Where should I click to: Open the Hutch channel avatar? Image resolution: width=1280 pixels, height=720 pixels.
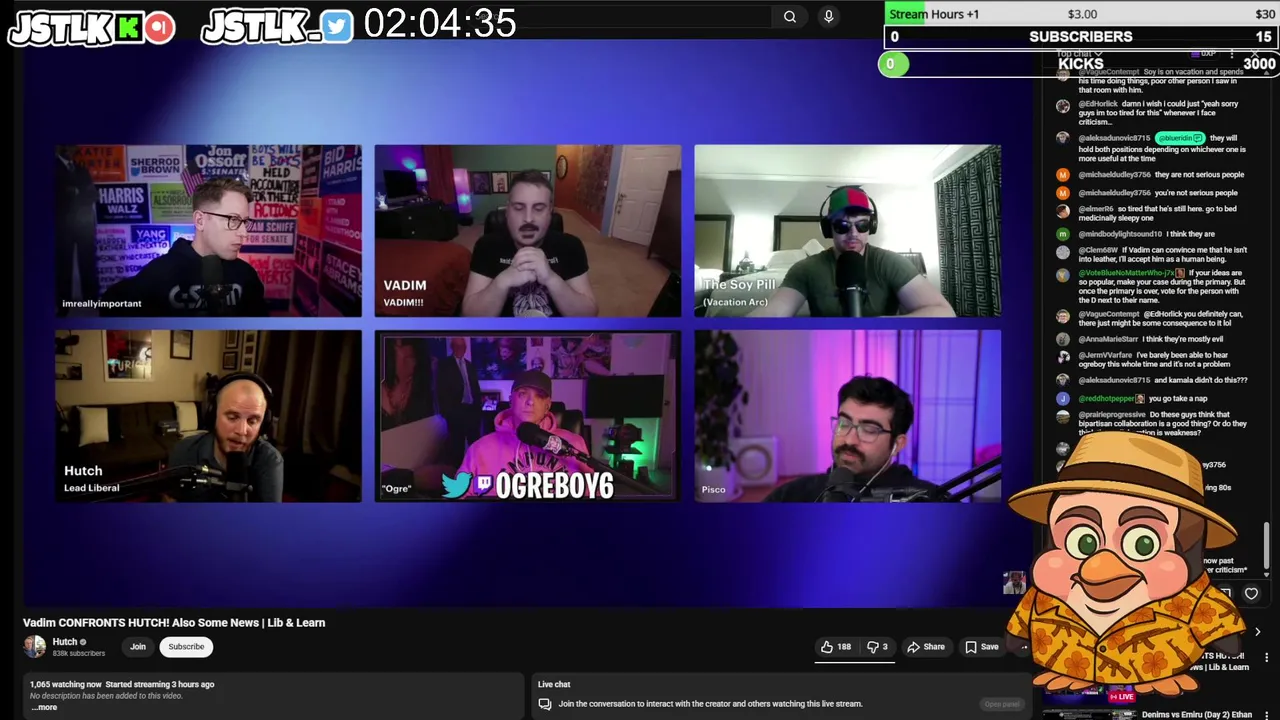pos(35,647)
